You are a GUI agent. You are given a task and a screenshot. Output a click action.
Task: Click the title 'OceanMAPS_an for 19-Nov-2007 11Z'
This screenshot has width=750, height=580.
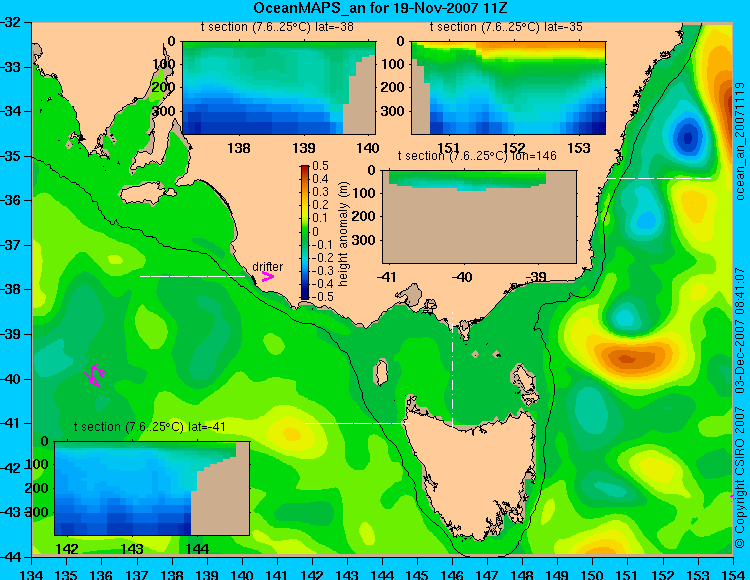[x=380, y=8]
